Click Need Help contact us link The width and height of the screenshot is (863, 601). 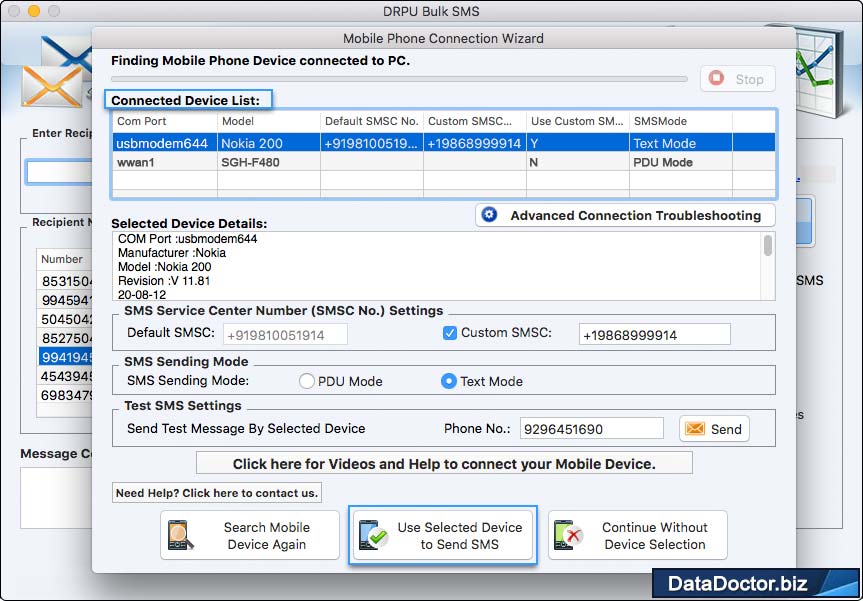217,493
